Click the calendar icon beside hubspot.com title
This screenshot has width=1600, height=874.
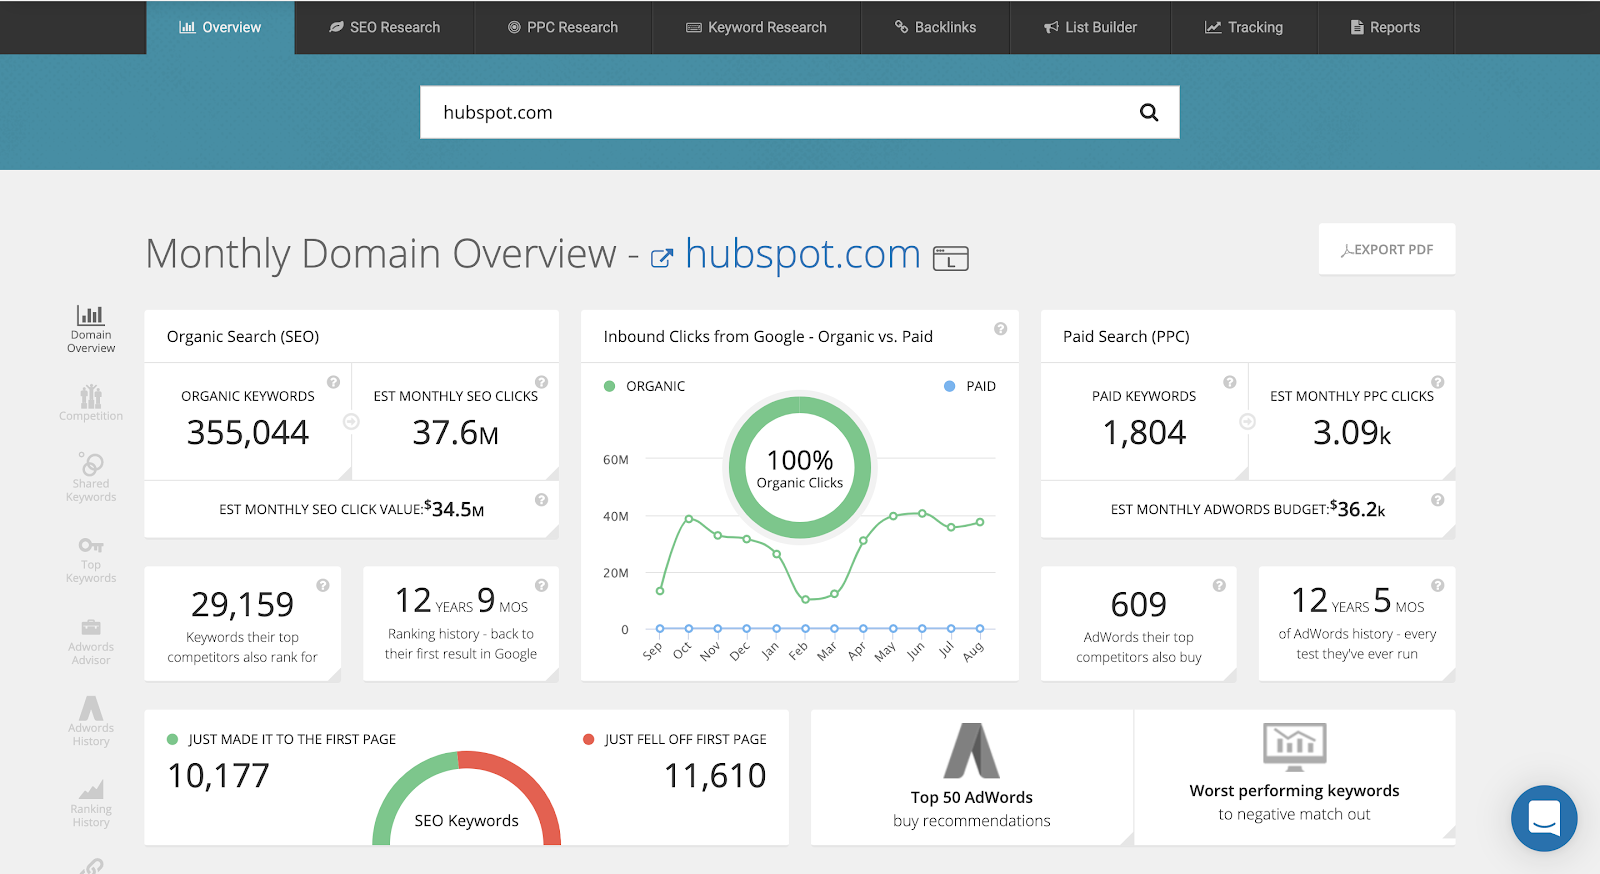tap(951, 258)
